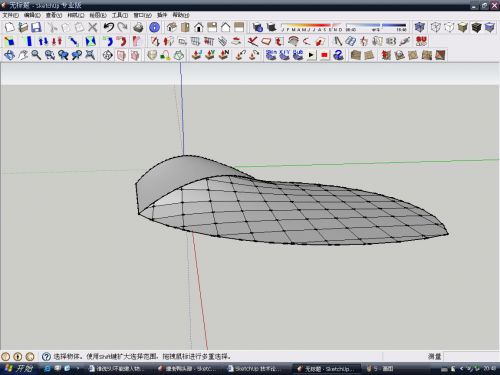Click the New file icon
The height and width of the screenshot is (375, 500).
9,27
